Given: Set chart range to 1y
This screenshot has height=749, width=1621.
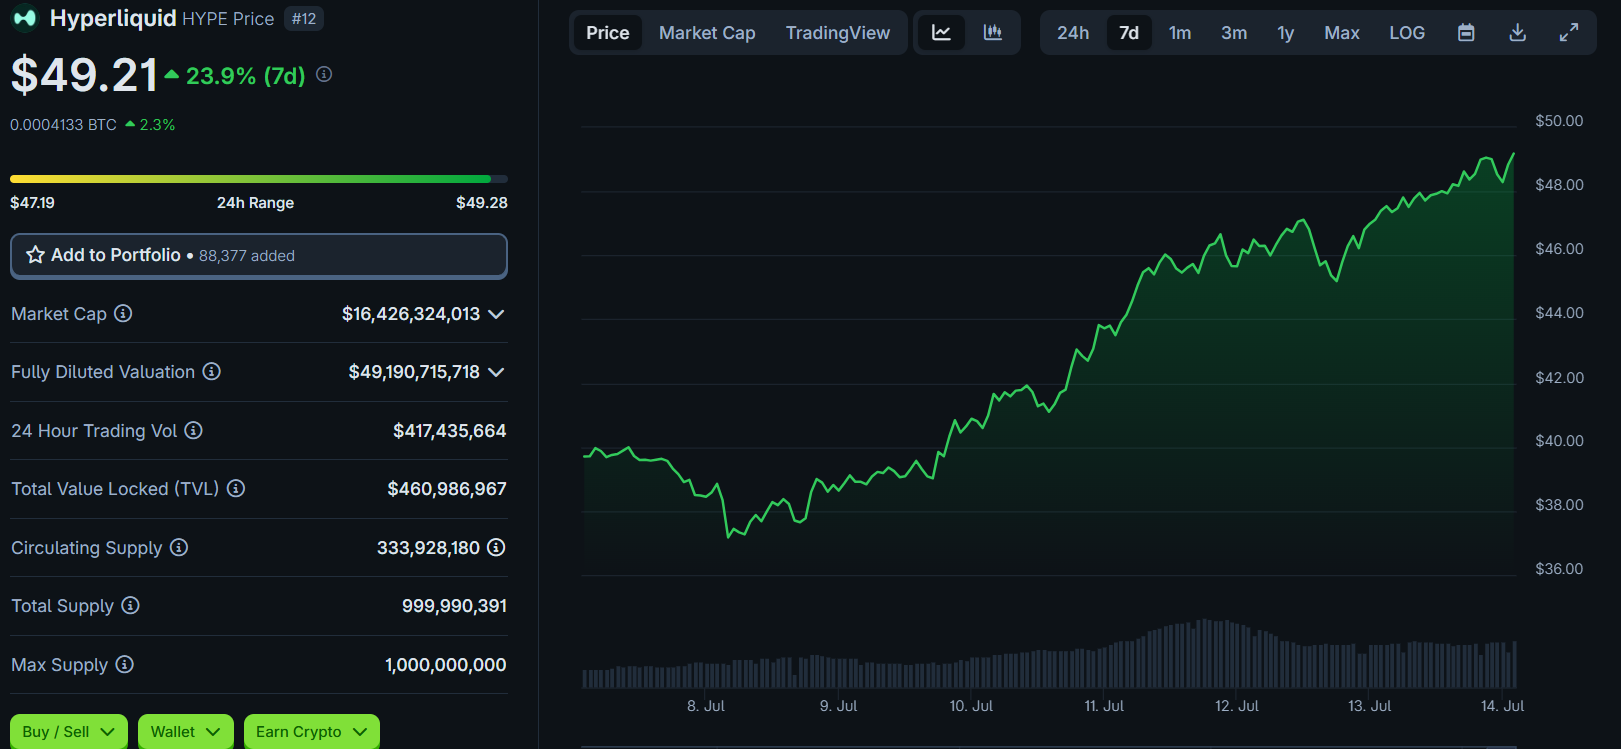Looking at the screenshot, I should (1286, 33).
